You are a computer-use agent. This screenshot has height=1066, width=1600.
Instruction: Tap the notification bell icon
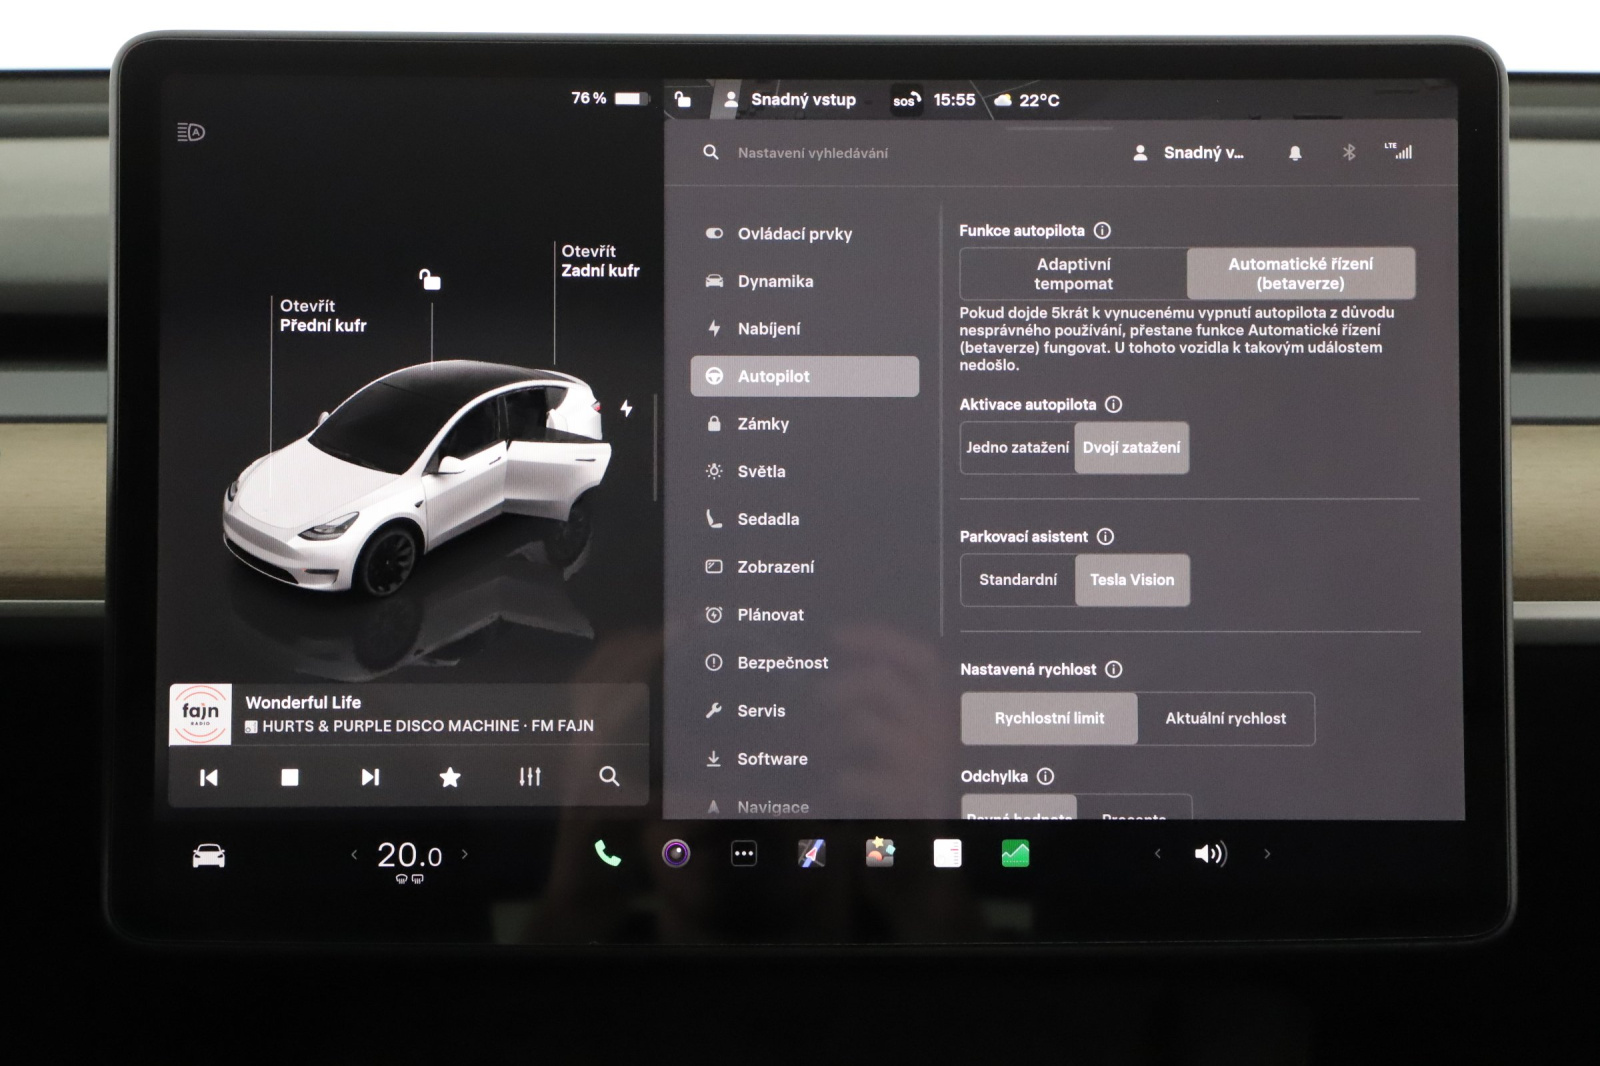click(x=1295, y=153)
